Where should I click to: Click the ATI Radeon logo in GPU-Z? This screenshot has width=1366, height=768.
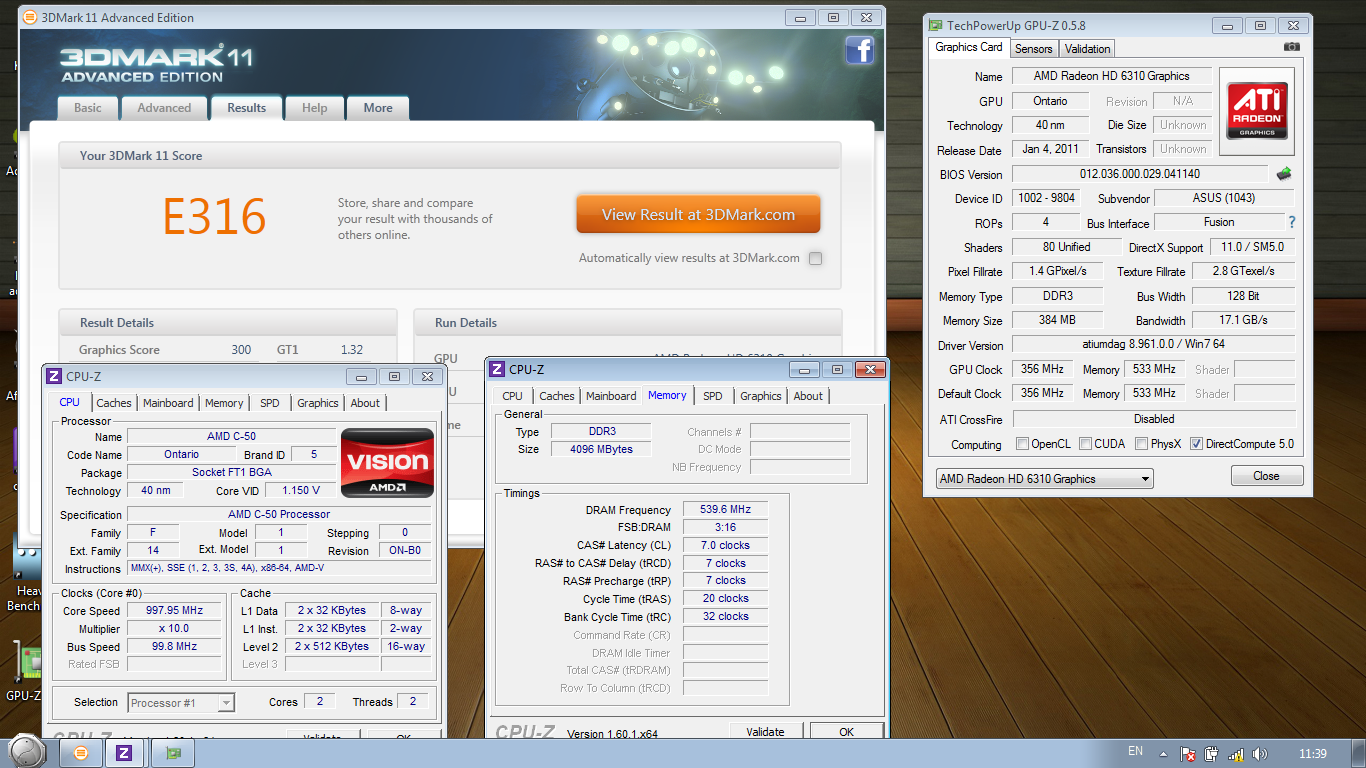pos(1257,111)
